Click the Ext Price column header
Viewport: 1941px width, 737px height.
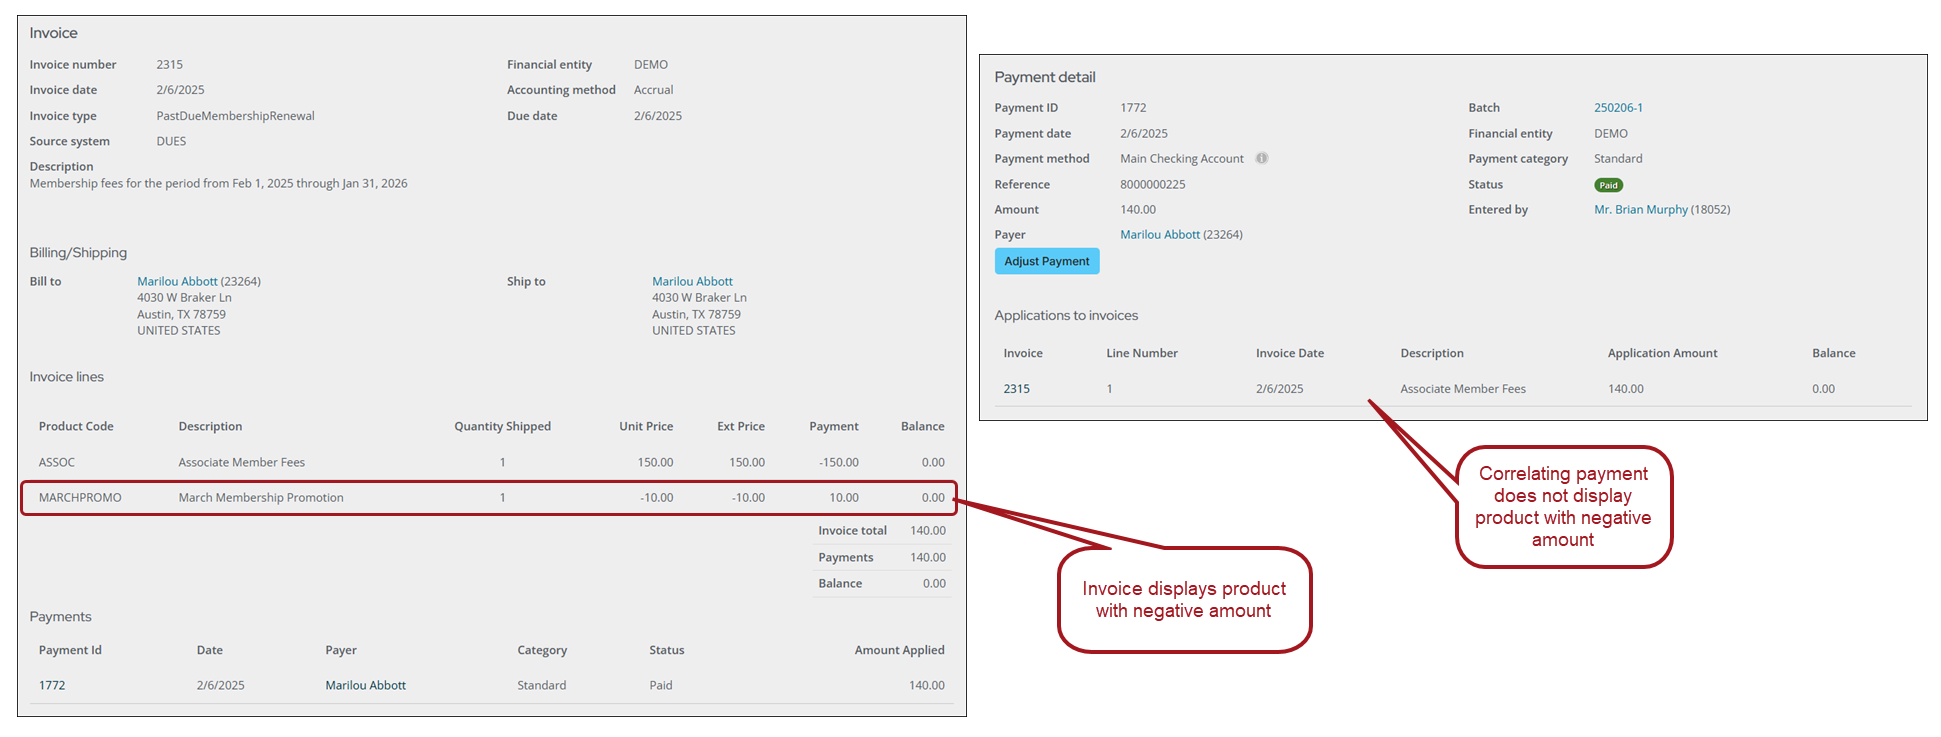(741, 426)
